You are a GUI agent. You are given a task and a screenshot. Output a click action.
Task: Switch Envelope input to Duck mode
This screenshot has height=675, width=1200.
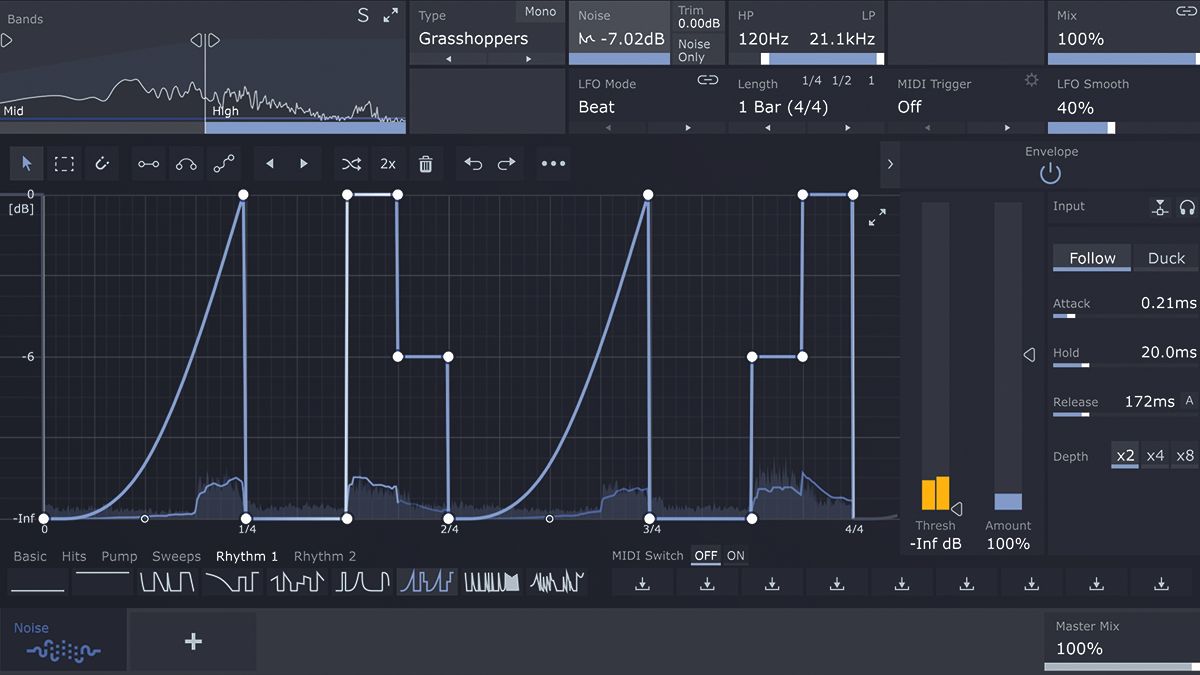pos(1165,257)
